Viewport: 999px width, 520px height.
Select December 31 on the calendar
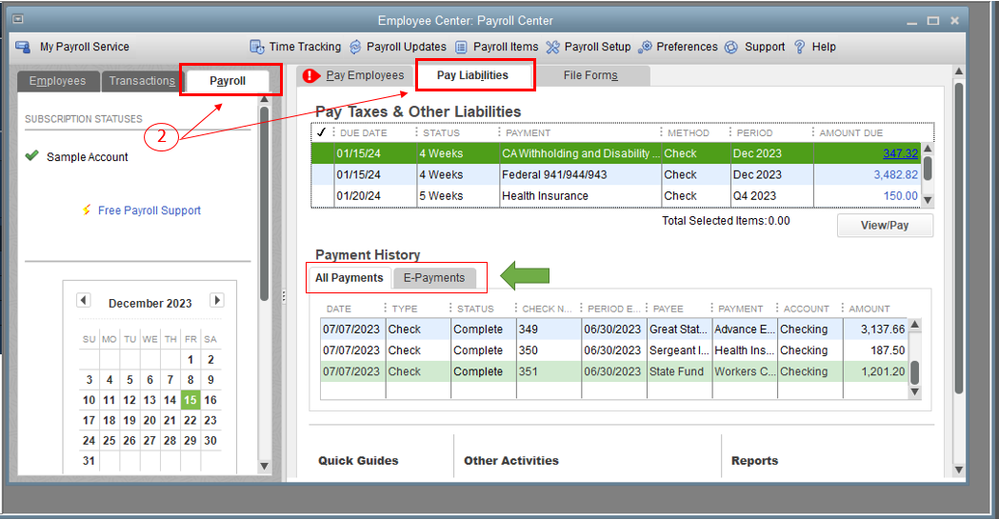point(89,461)
